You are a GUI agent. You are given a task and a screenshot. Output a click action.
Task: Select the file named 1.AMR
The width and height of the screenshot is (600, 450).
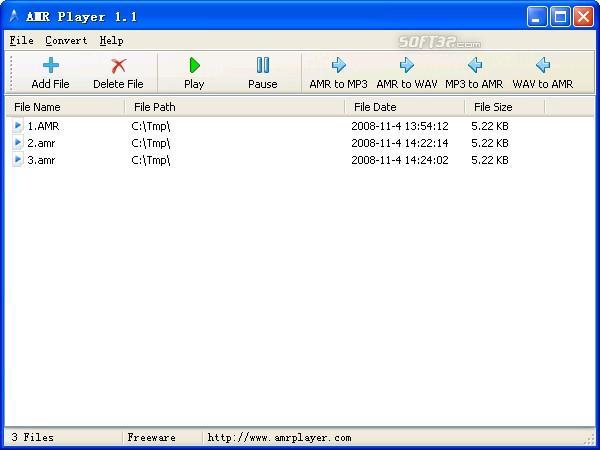43,126
